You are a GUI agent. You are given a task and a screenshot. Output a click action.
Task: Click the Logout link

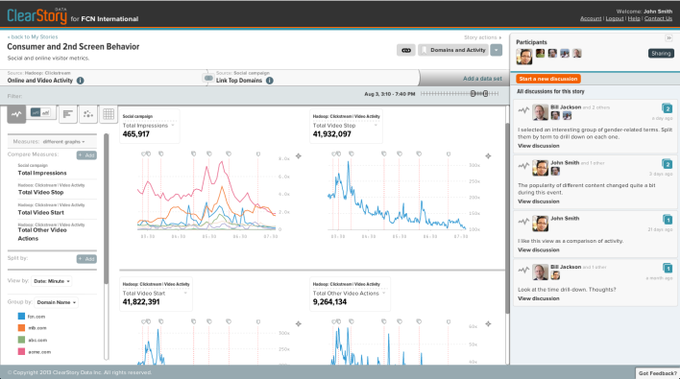pyautogui.click(x=615, y=19)
